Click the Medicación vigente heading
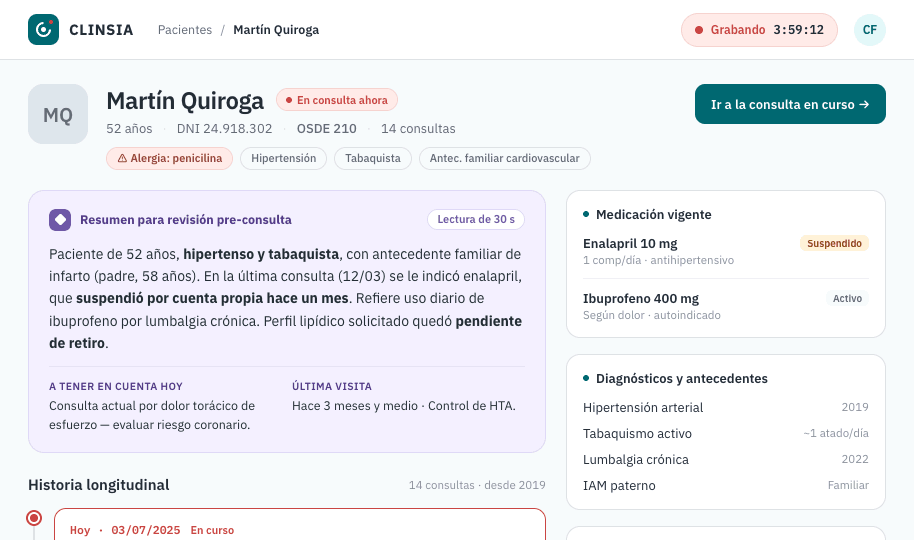Screen dimensions: 914x540 coord(653,215)
